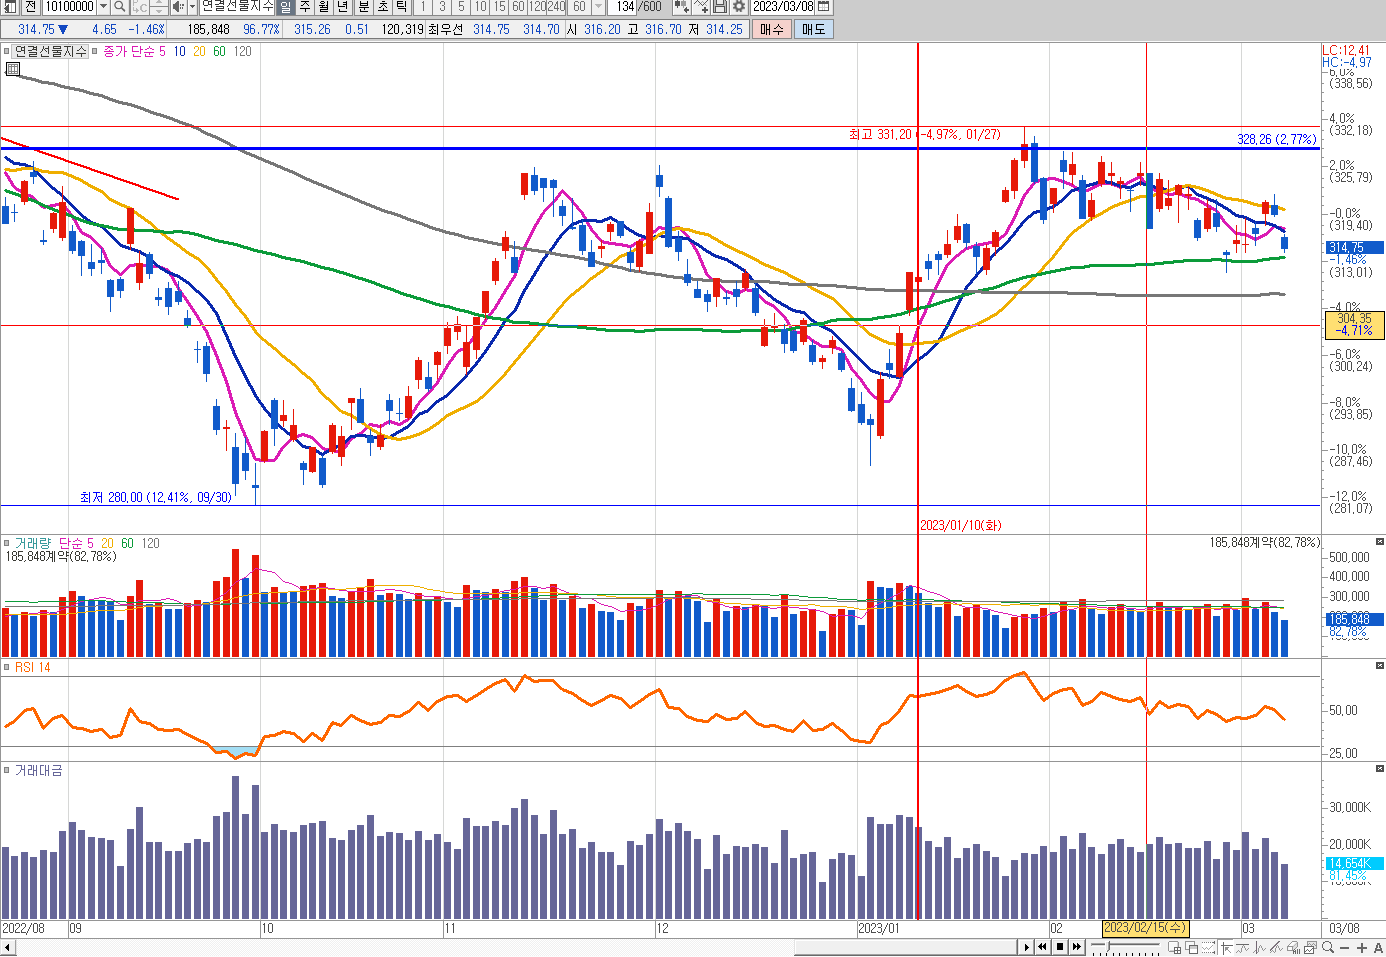This screenshot has height=957, width=1386.
Task: Click the speaker sound icon
Action: click(x=177, y=7)
